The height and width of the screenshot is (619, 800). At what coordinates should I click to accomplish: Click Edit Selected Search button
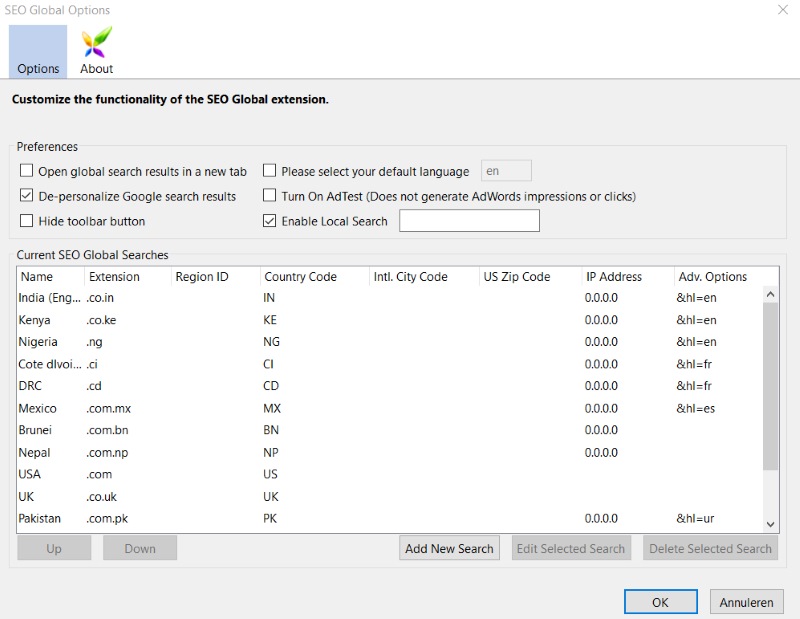click(571, 548)
